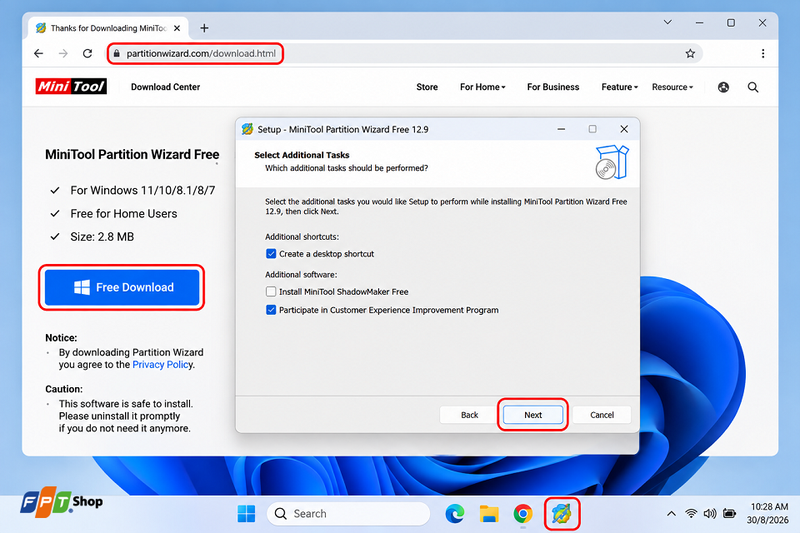The height and width of the screenshot is (533, 800).
Task: Close the setup wizard window
Action: coord(624,129)
